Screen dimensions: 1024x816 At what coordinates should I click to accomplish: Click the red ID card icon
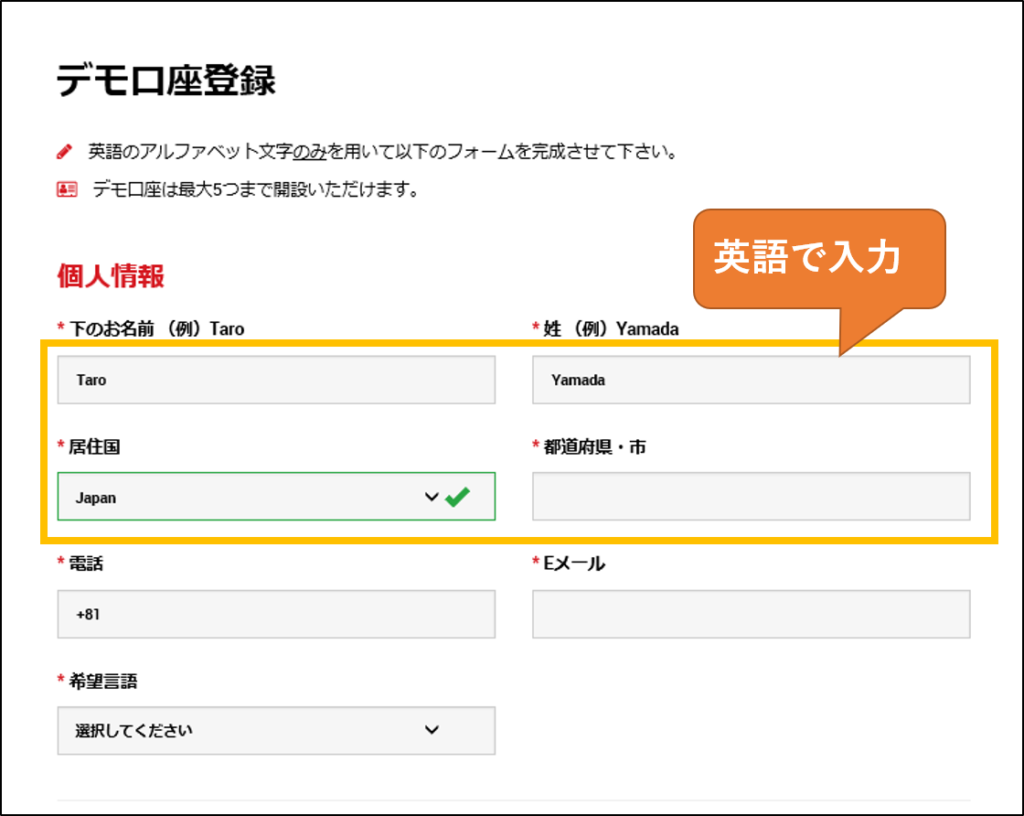coord(66,189)
